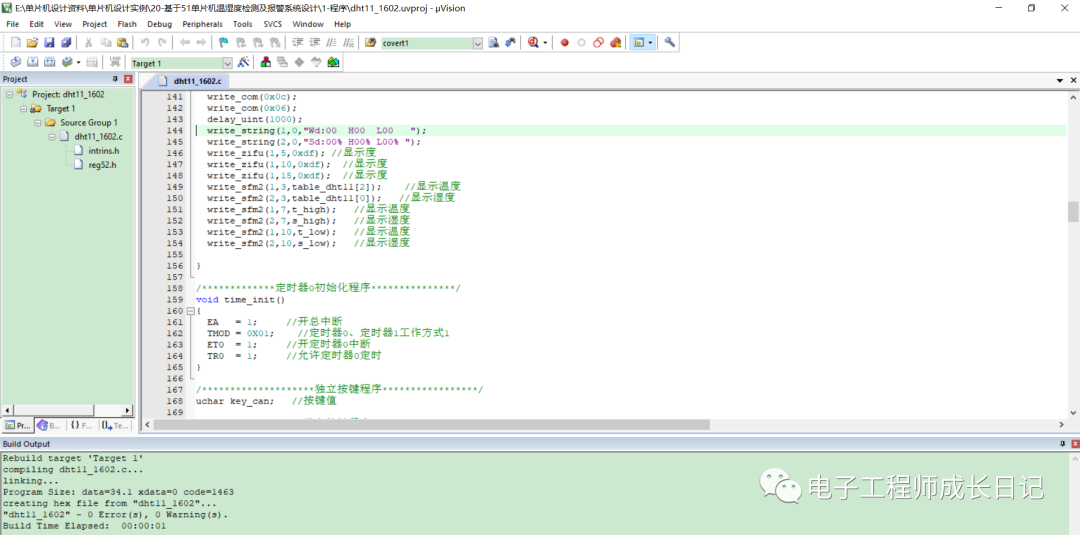Open the Flash menu
This screenshot has height=535, width=1080.
[127, 23]
